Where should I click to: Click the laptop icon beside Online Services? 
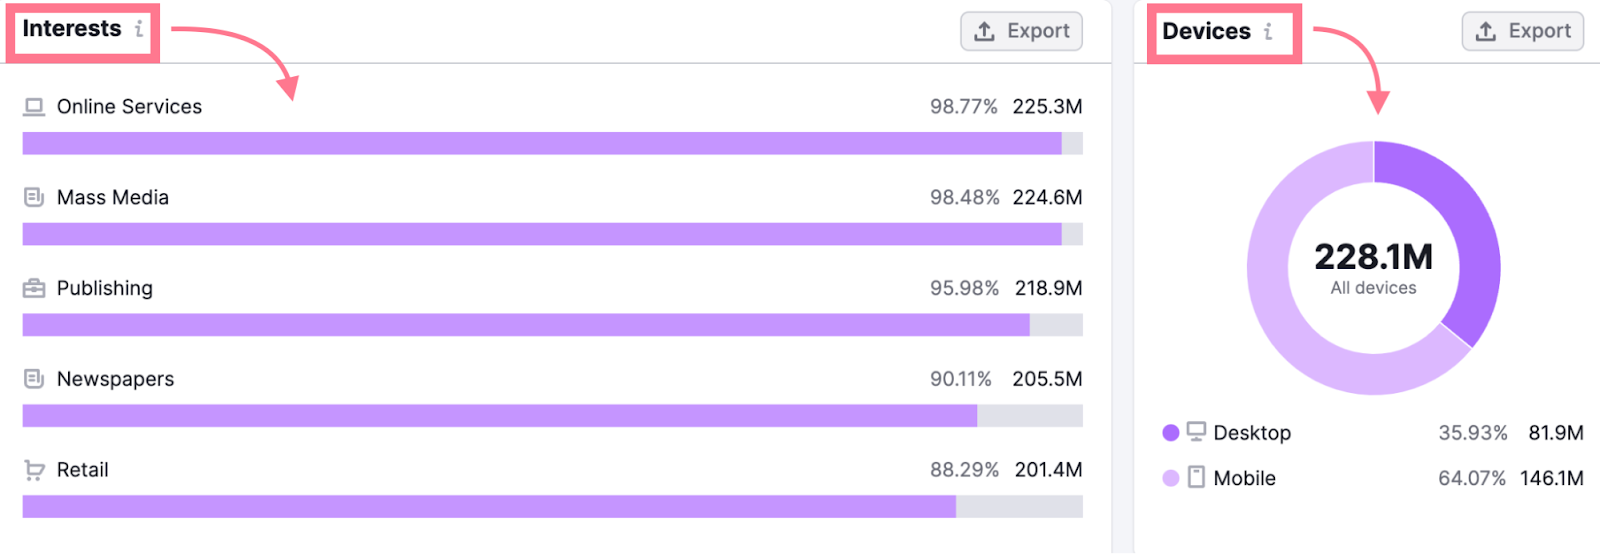[34, 107]
